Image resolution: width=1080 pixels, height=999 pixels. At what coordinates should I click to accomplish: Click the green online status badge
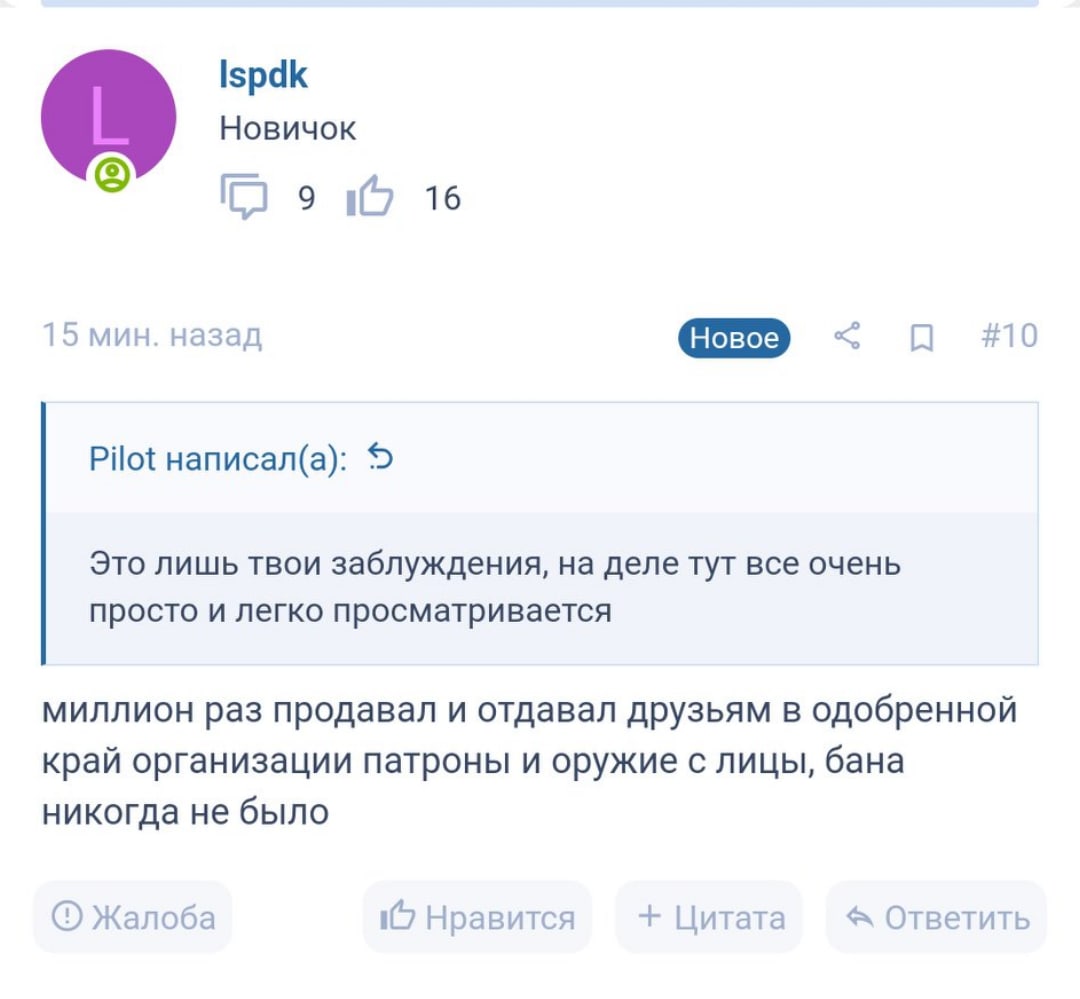(113, 174)
